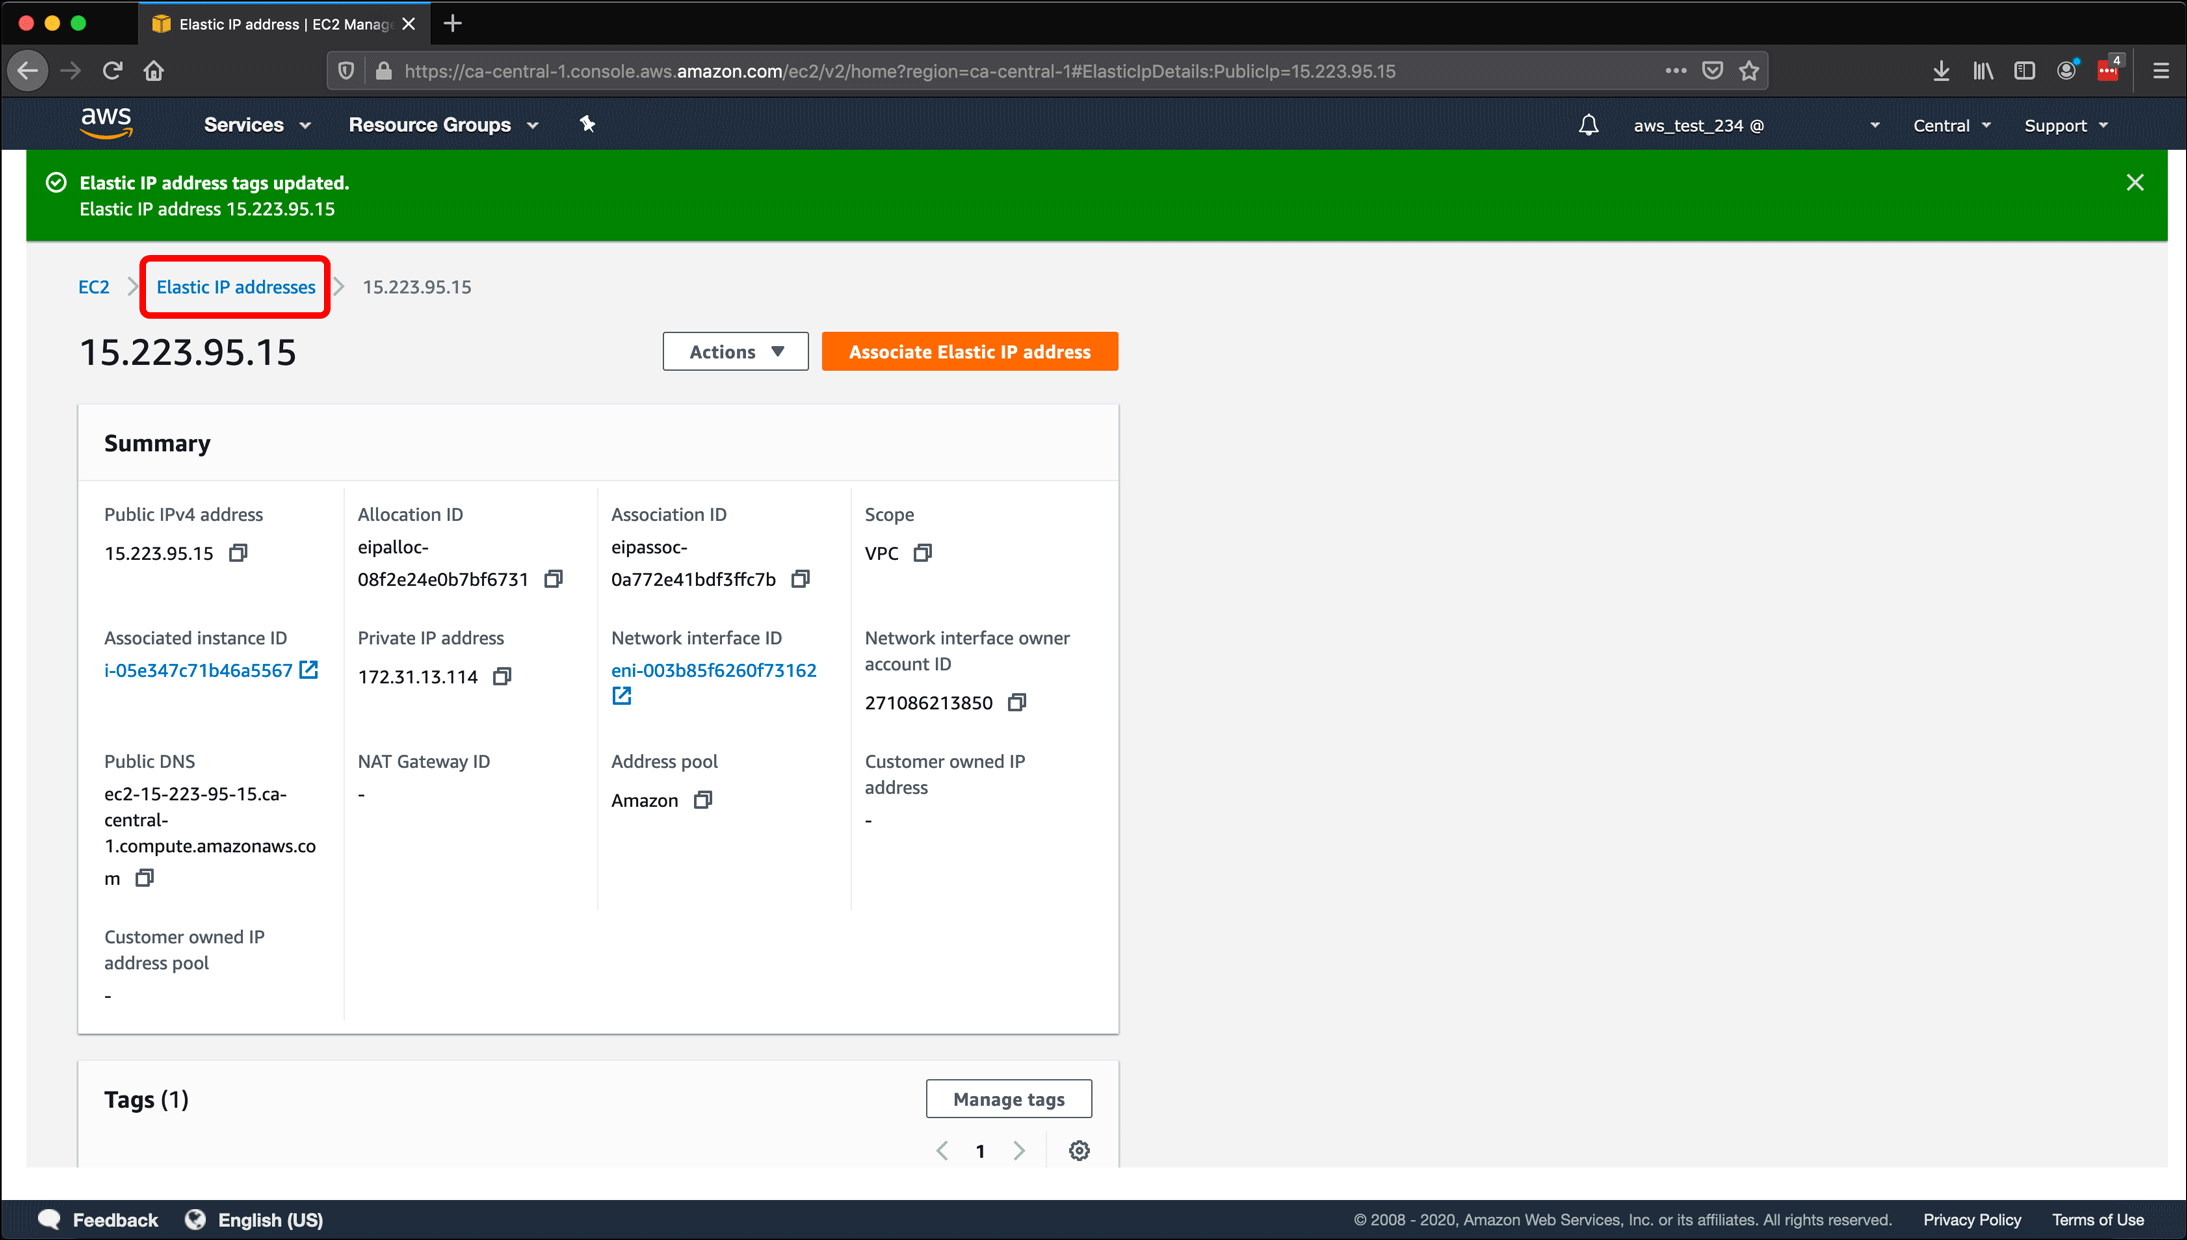Click the Elastic IP addresses breadcrumb link
Viewport: 2187px width, 1240px height.
(x=236, y=287)
